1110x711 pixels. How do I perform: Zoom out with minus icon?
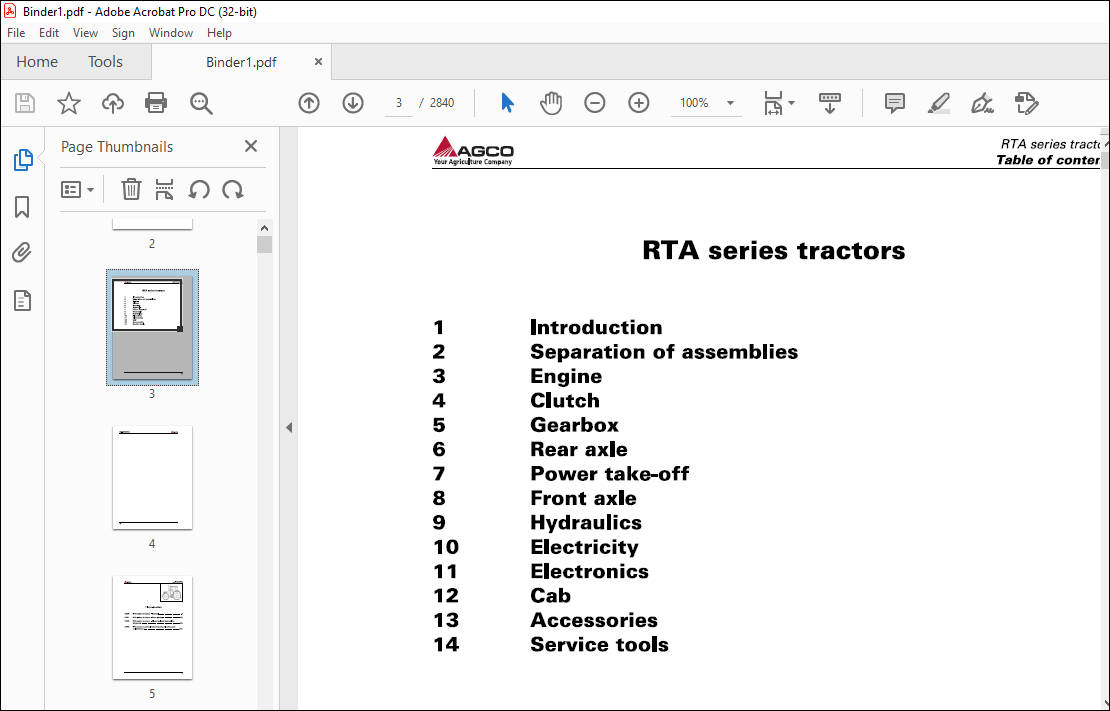(595, 103)
